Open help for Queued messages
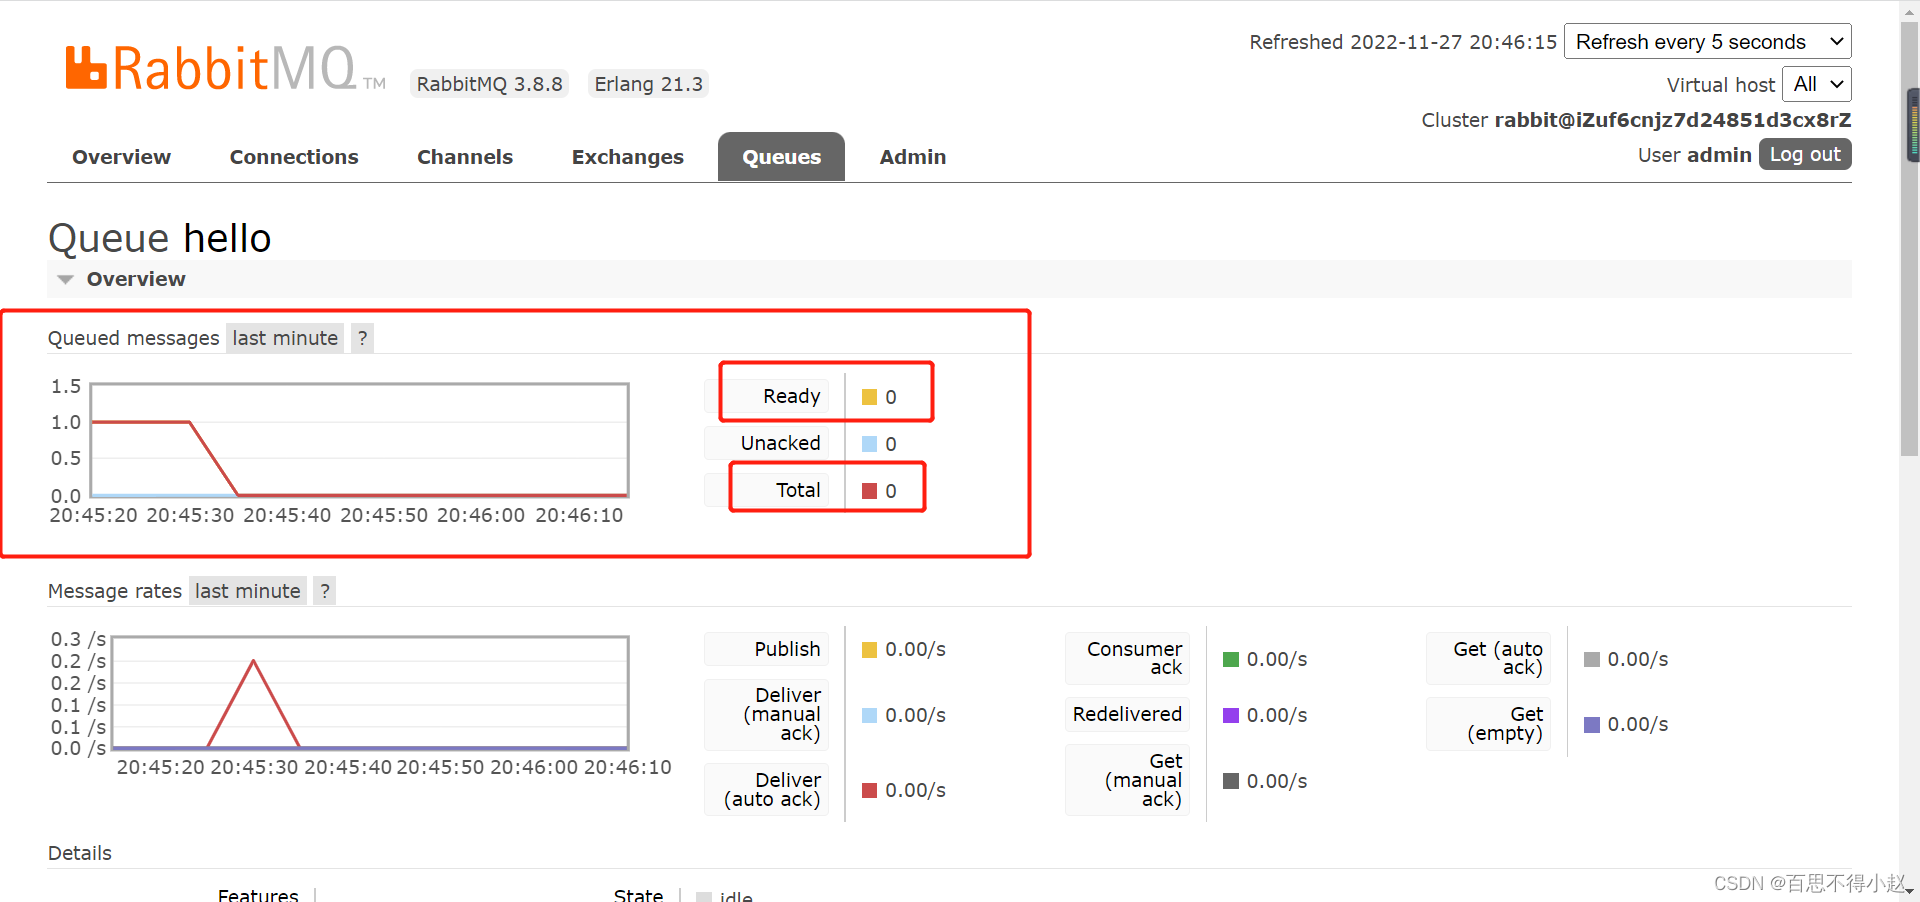The height and width of the screenshot is (902, 1920). [362, 338]
